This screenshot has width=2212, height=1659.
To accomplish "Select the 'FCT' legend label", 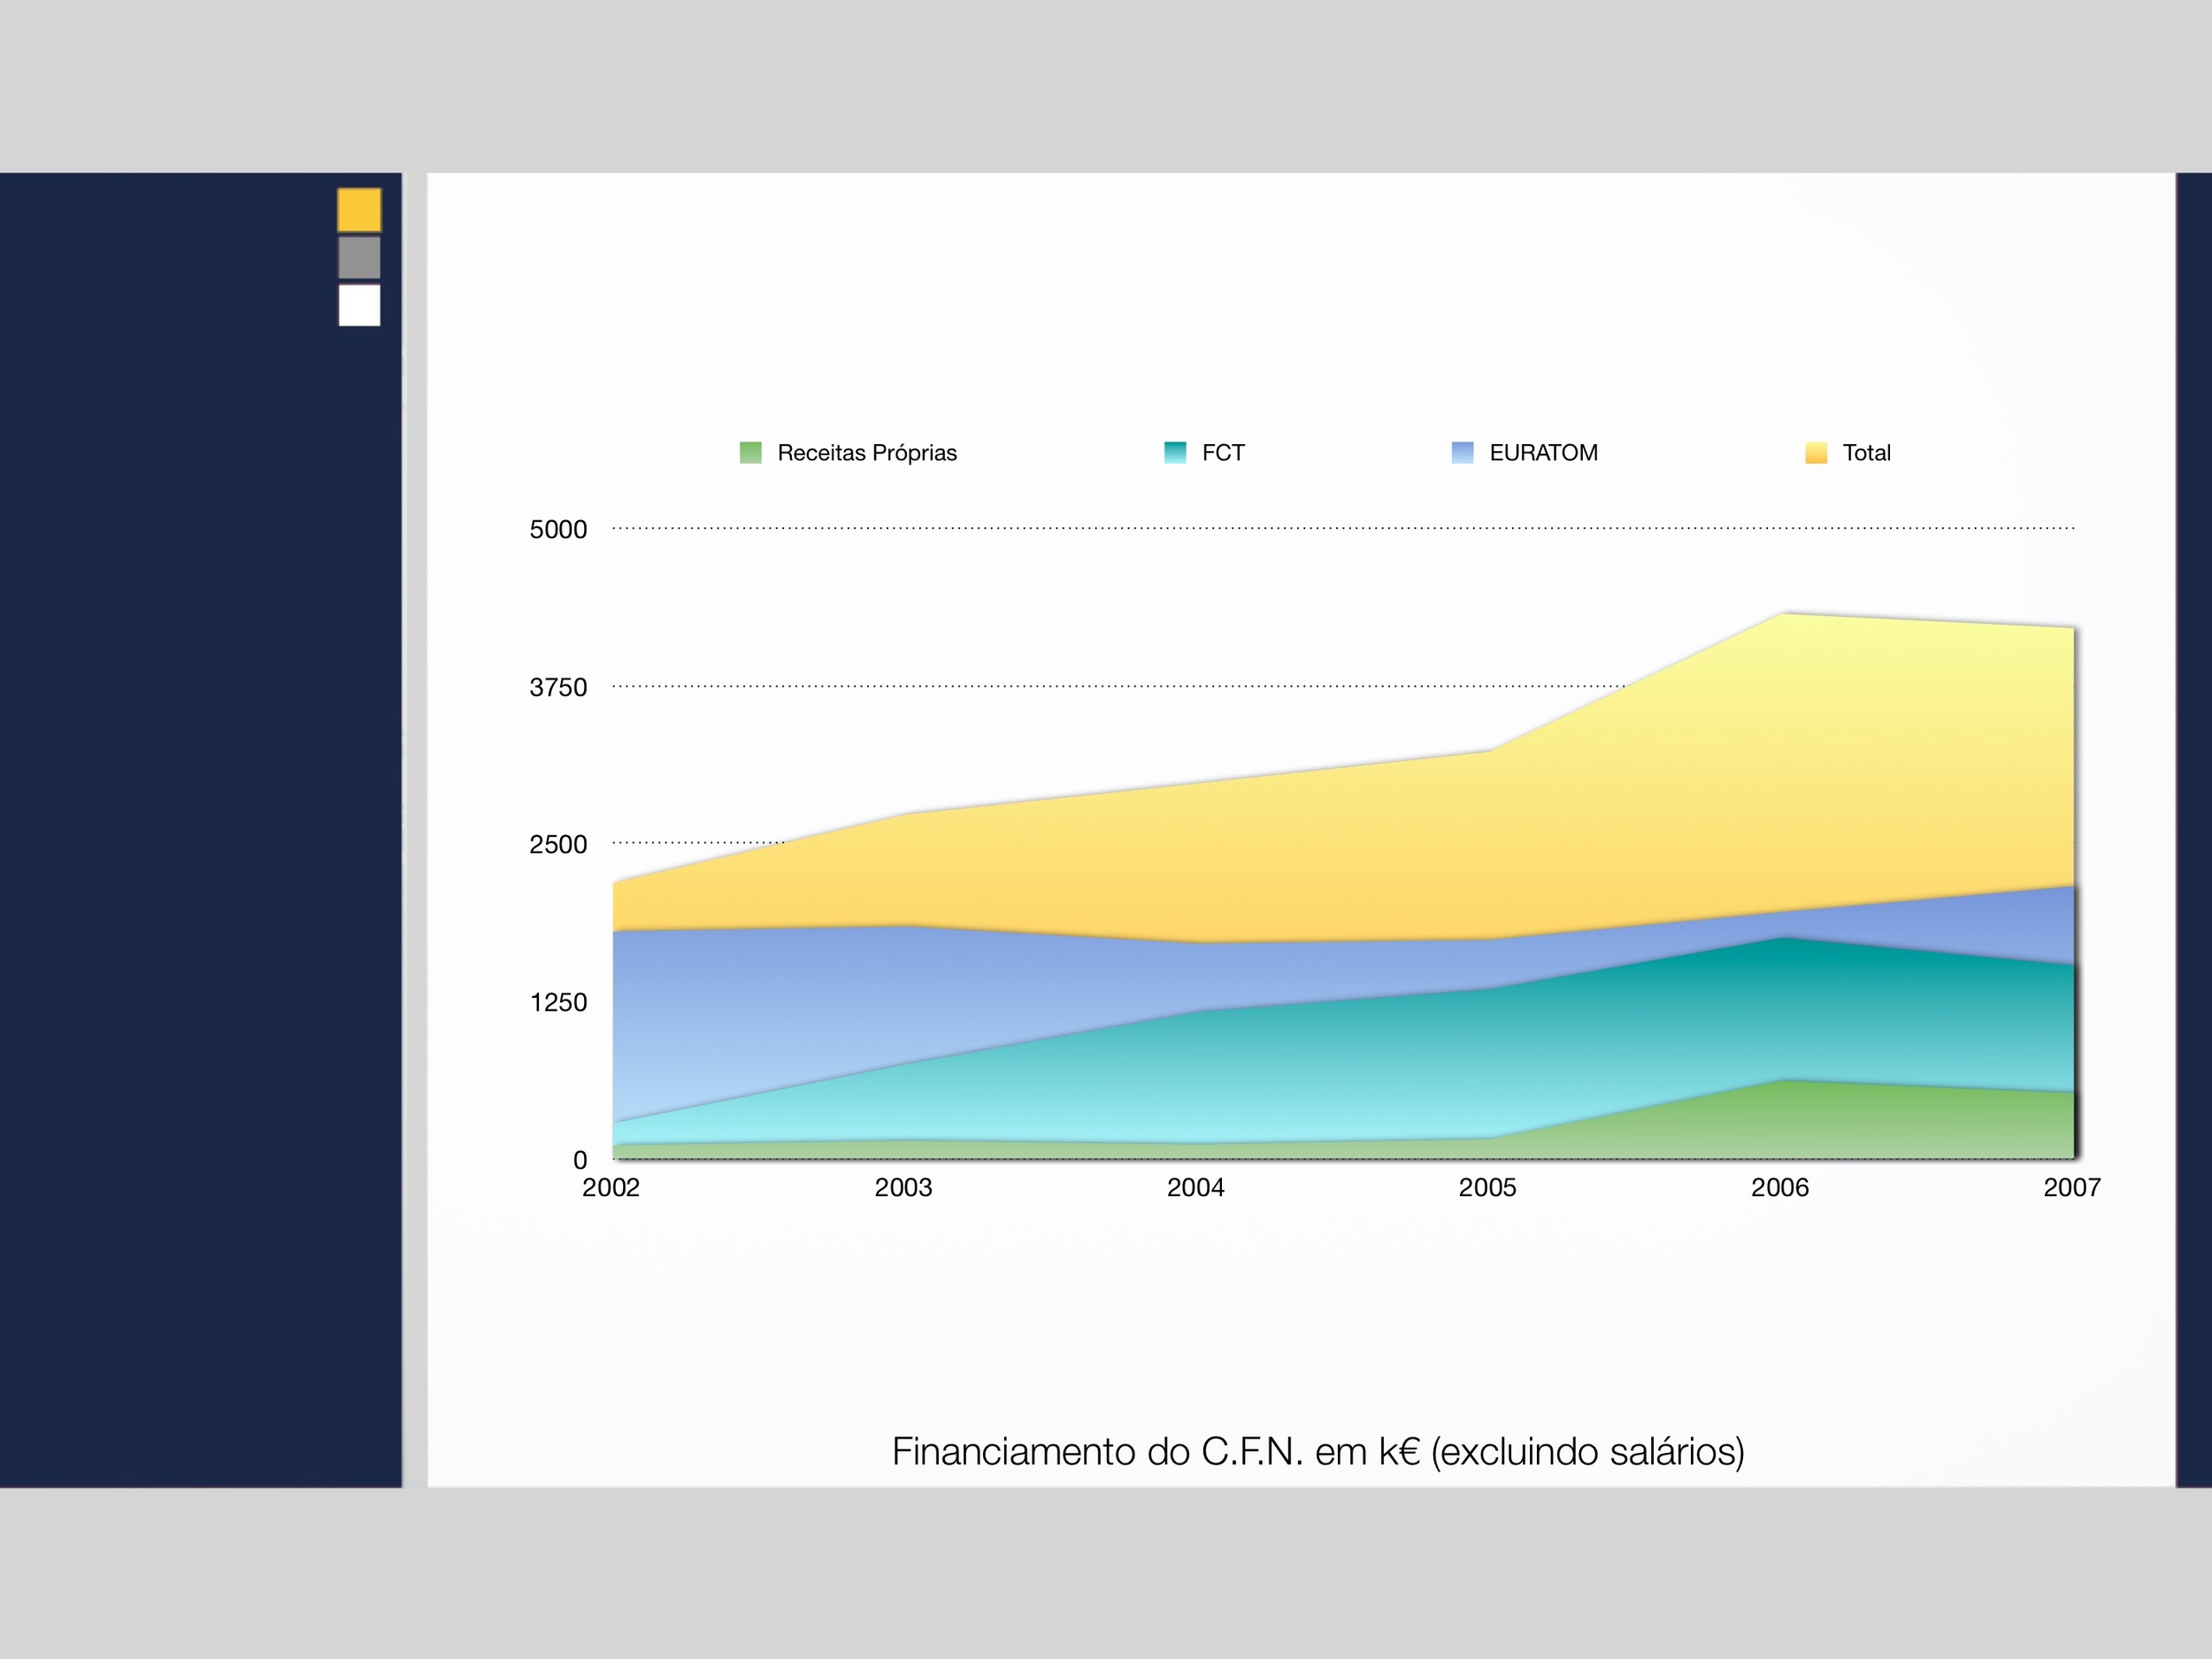I will pos(1223,453).
